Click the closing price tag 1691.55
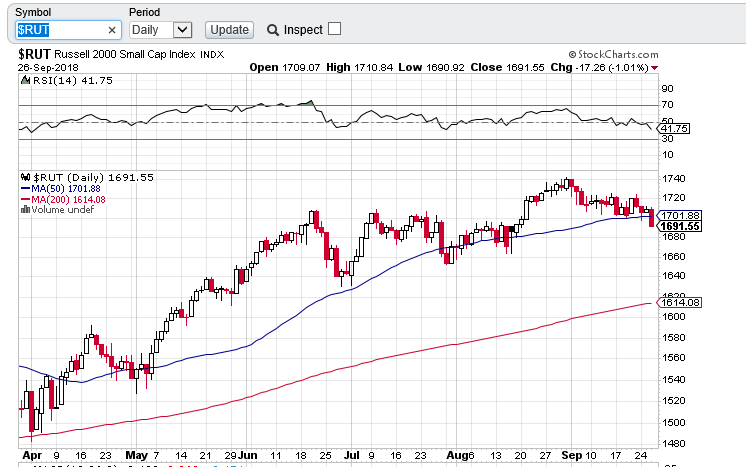Screen dimensions: 746x467 coord(679,226)
